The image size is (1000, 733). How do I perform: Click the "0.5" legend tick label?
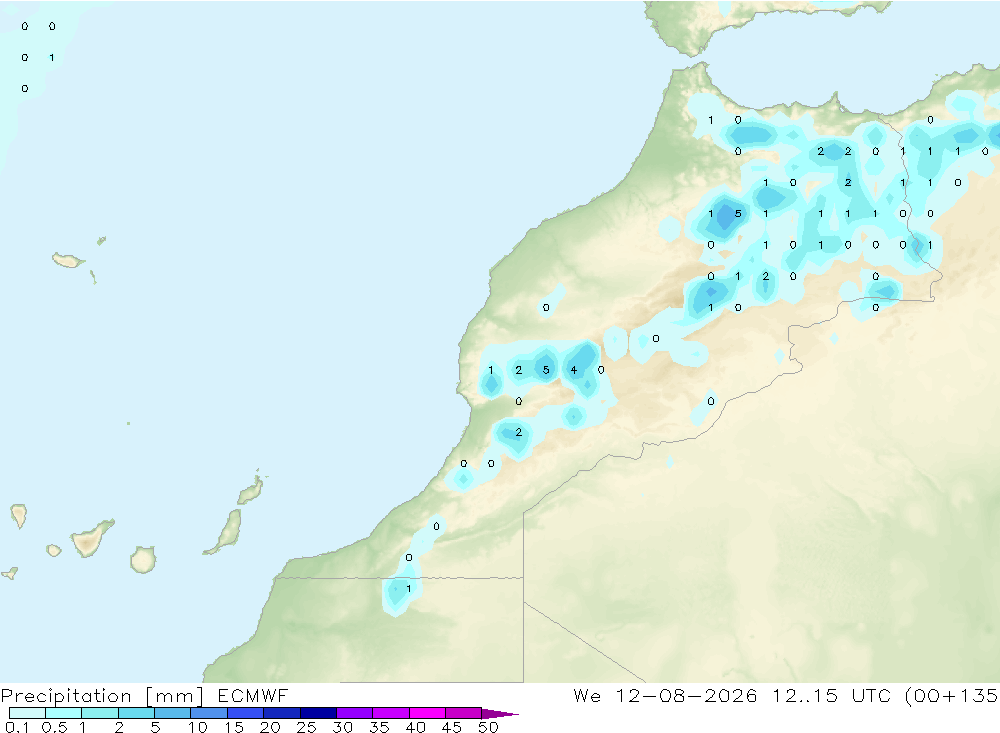coord(54,727)
